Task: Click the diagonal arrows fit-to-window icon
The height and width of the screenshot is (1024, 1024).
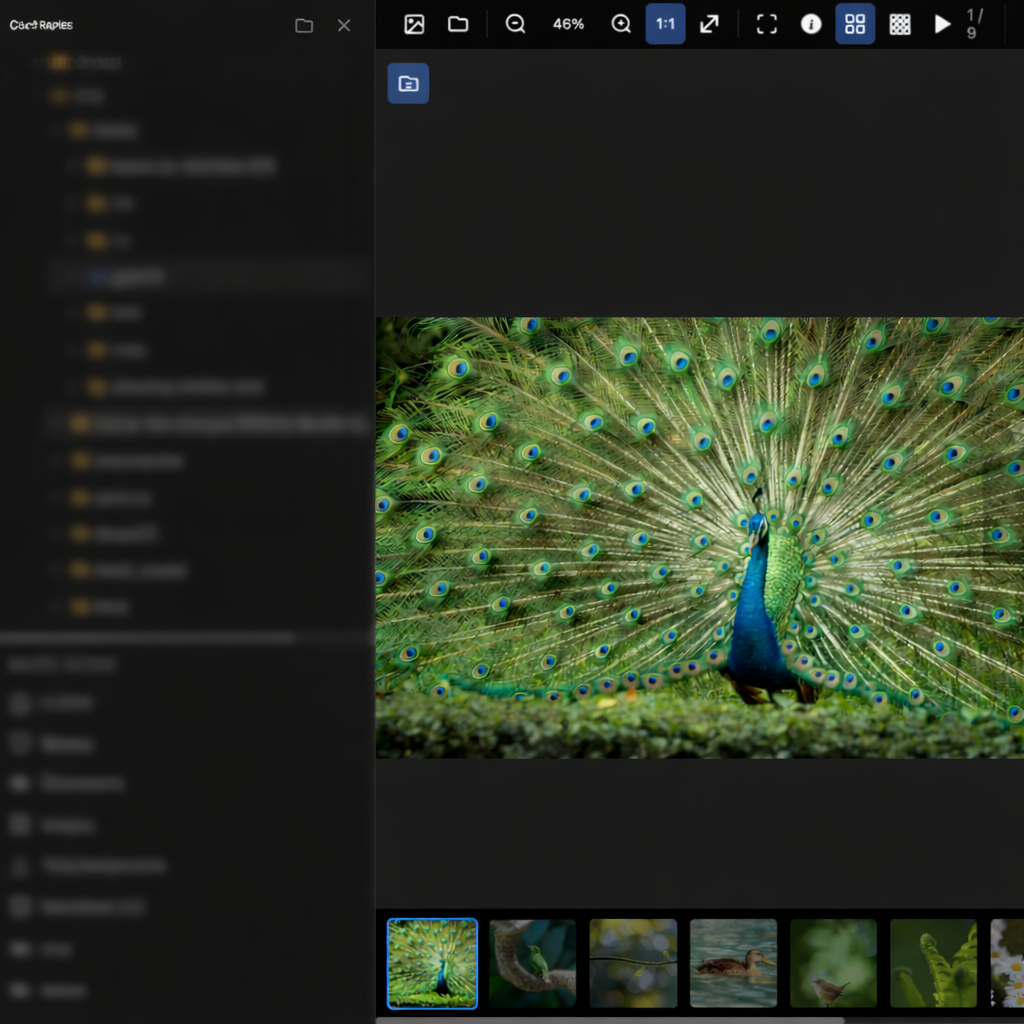Action: point(709,24)
